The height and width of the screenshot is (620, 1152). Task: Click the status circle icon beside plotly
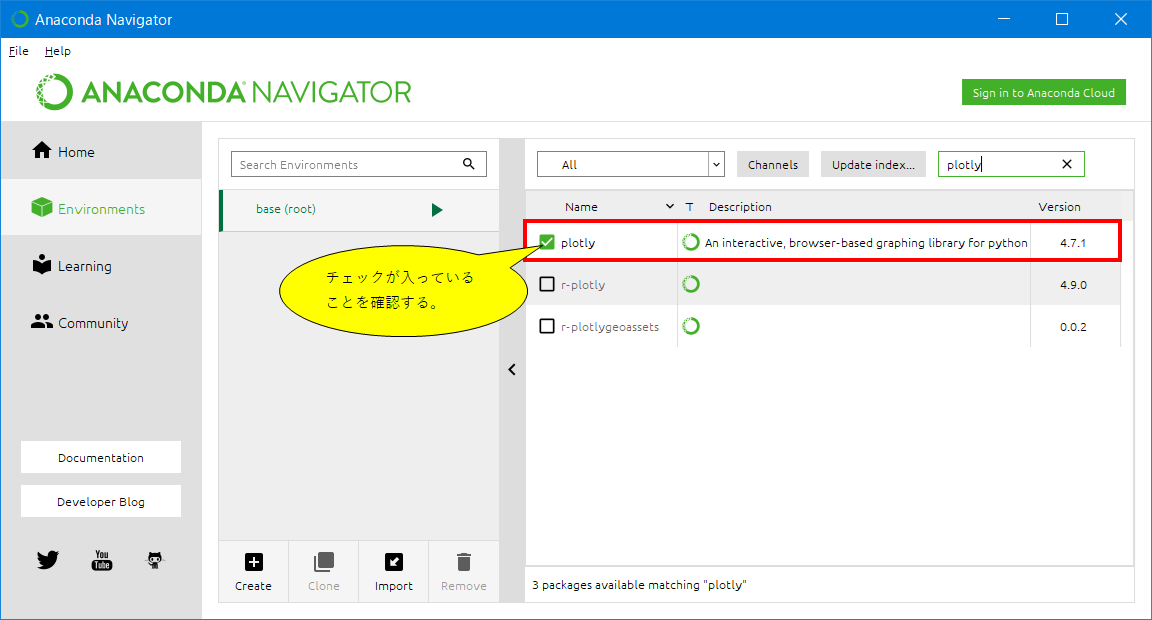pyautogui.click(x=691, y=242)
